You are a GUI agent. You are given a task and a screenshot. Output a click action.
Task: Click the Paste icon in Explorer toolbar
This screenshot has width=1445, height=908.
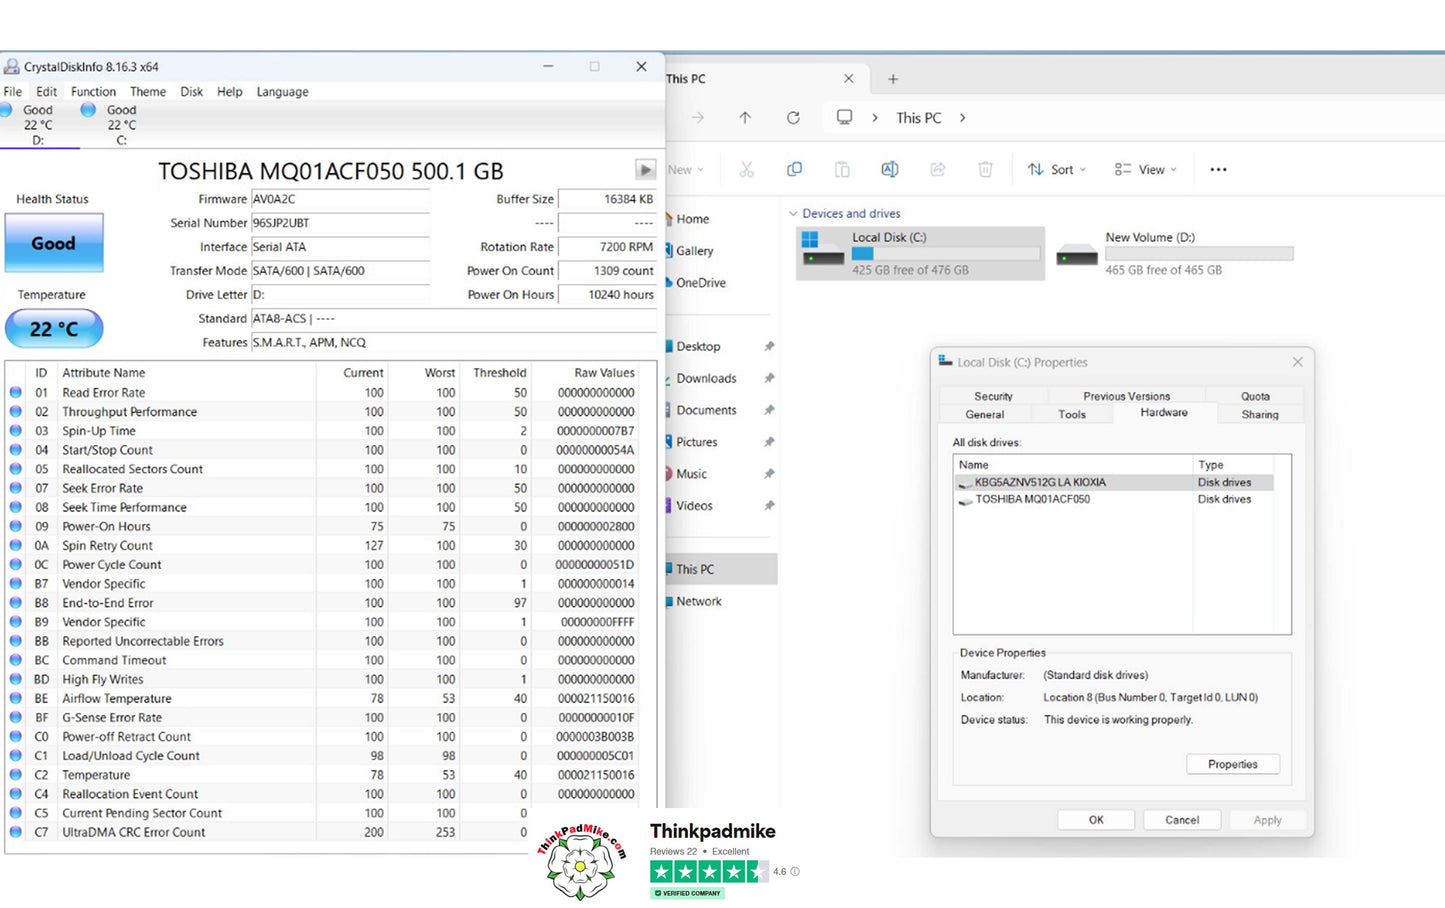[x=842, y=170]
